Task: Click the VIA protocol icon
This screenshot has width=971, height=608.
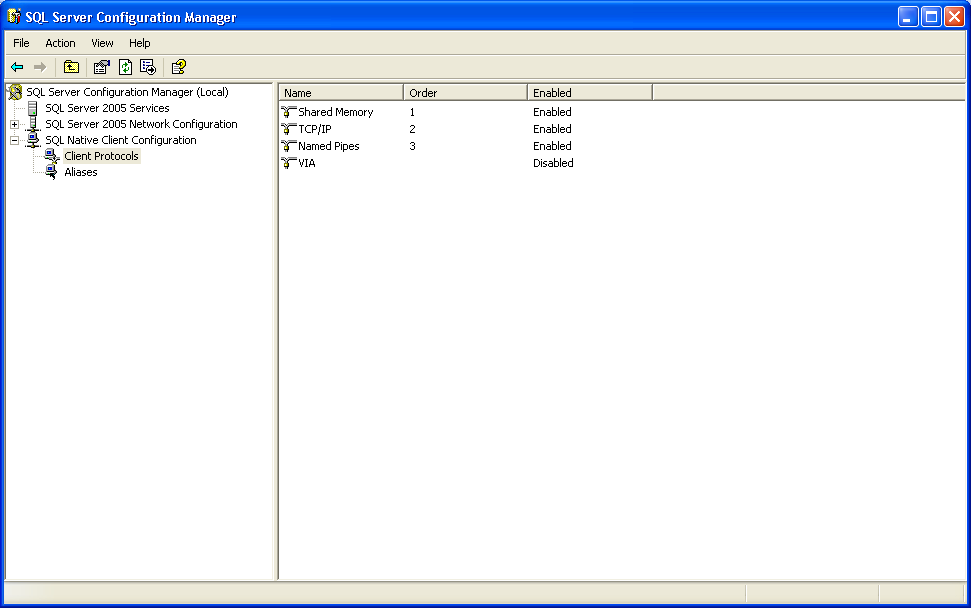Action: (289, 163)
